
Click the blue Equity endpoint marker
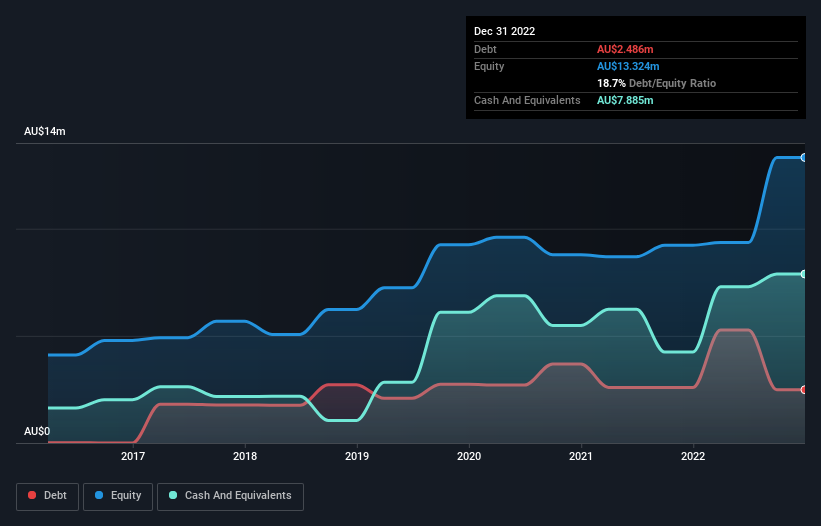click(804, 158)
